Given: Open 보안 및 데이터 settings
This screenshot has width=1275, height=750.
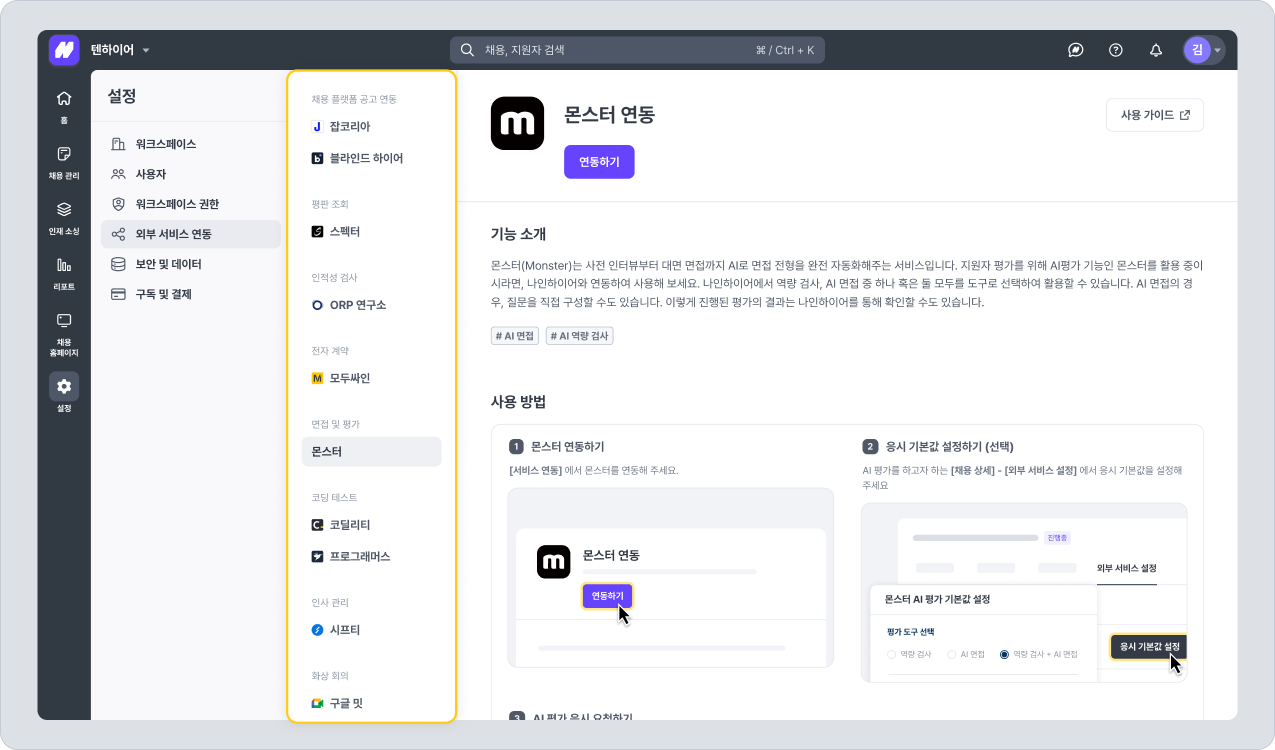Looking at the screenshot, I should pos(190,264).
